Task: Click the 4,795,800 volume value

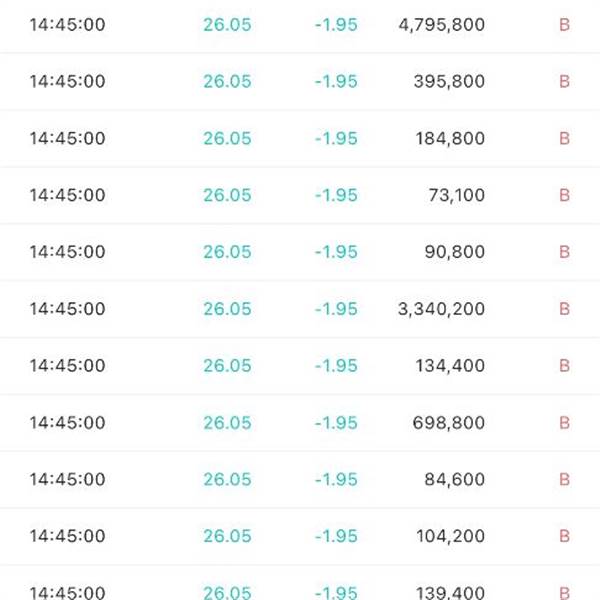Action: coord(441,24)
